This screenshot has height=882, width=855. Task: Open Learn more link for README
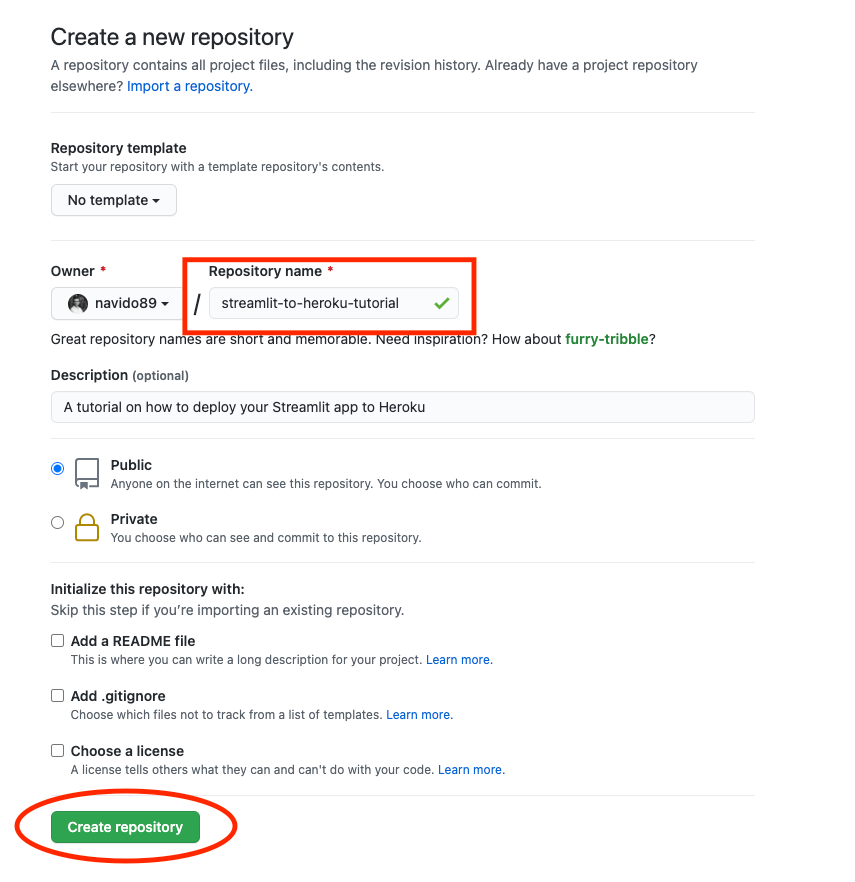pos(459,660)
